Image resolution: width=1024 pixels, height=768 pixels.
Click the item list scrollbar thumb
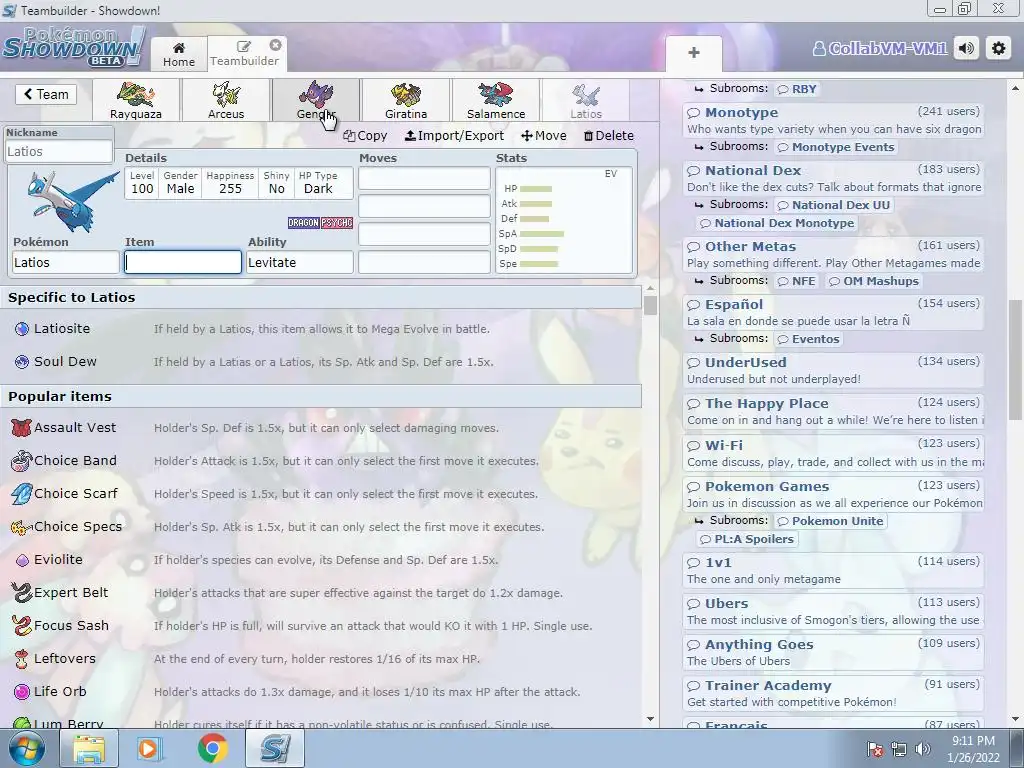point(650,306)
